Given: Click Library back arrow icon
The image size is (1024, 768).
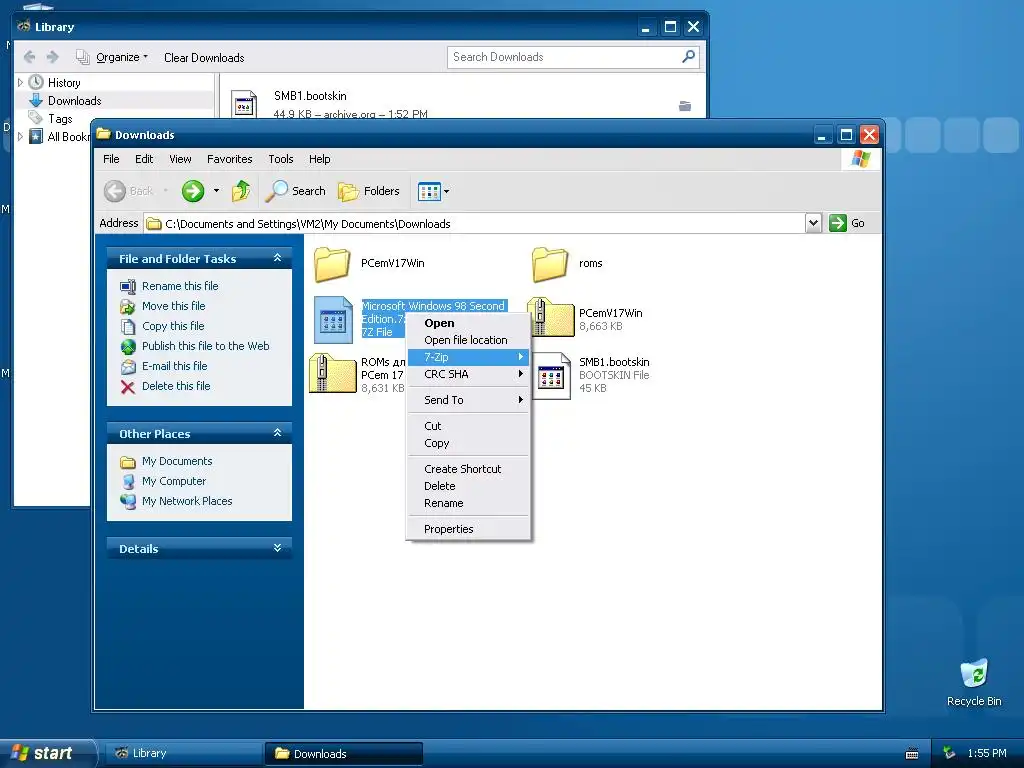Looking at the screenshot, I should pyautogui.click(x=29, y=57).
